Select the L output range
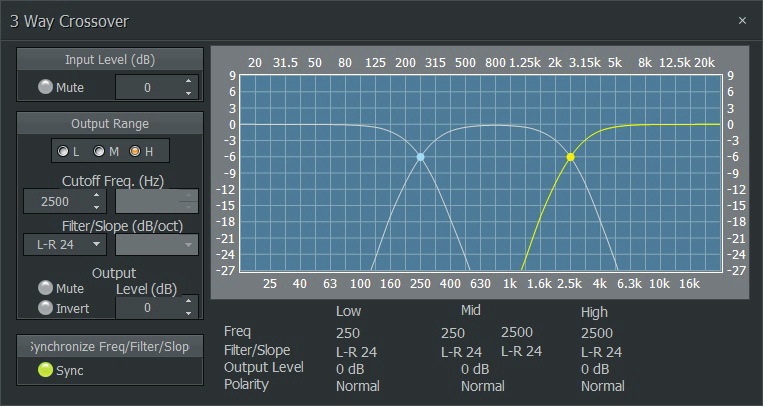This screenshot has width=764, height=407. (x=66, y=151)
